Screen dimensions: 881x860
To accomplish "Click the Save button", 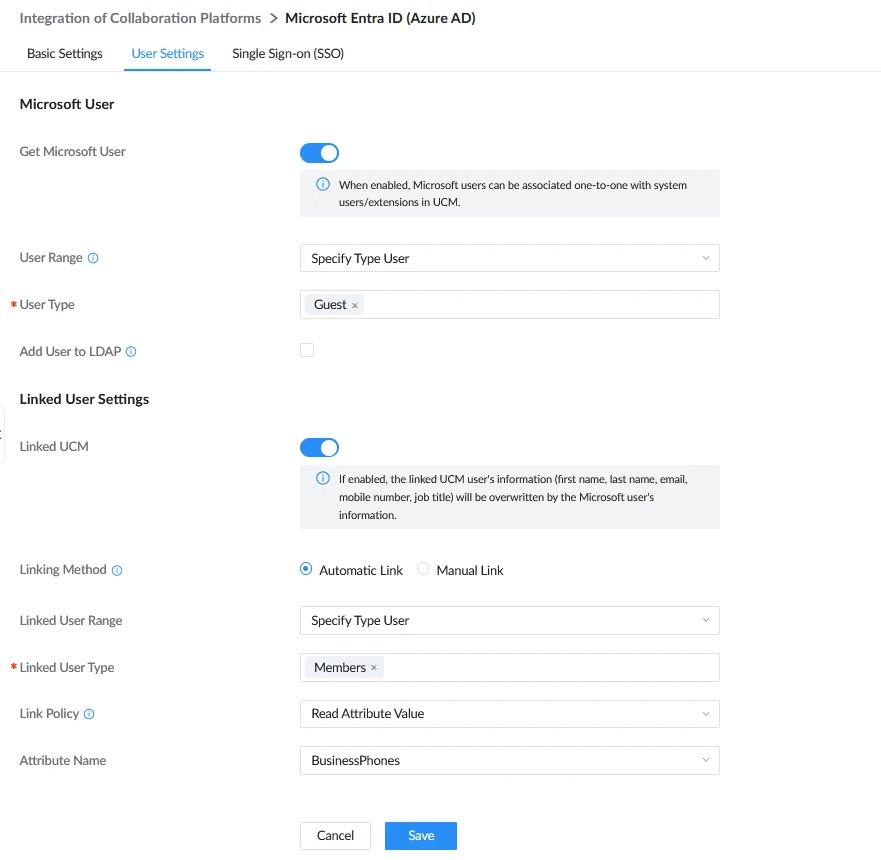I will tap(421, 836).
